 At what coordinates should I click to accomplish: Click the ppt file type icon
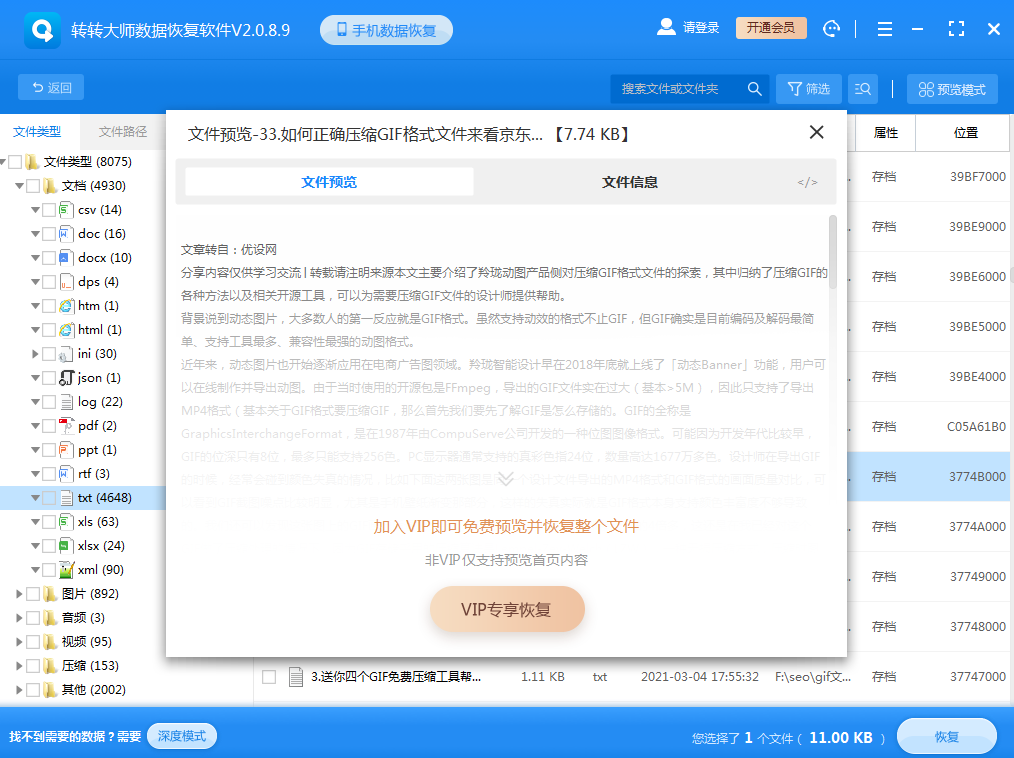tap(66, 449)
